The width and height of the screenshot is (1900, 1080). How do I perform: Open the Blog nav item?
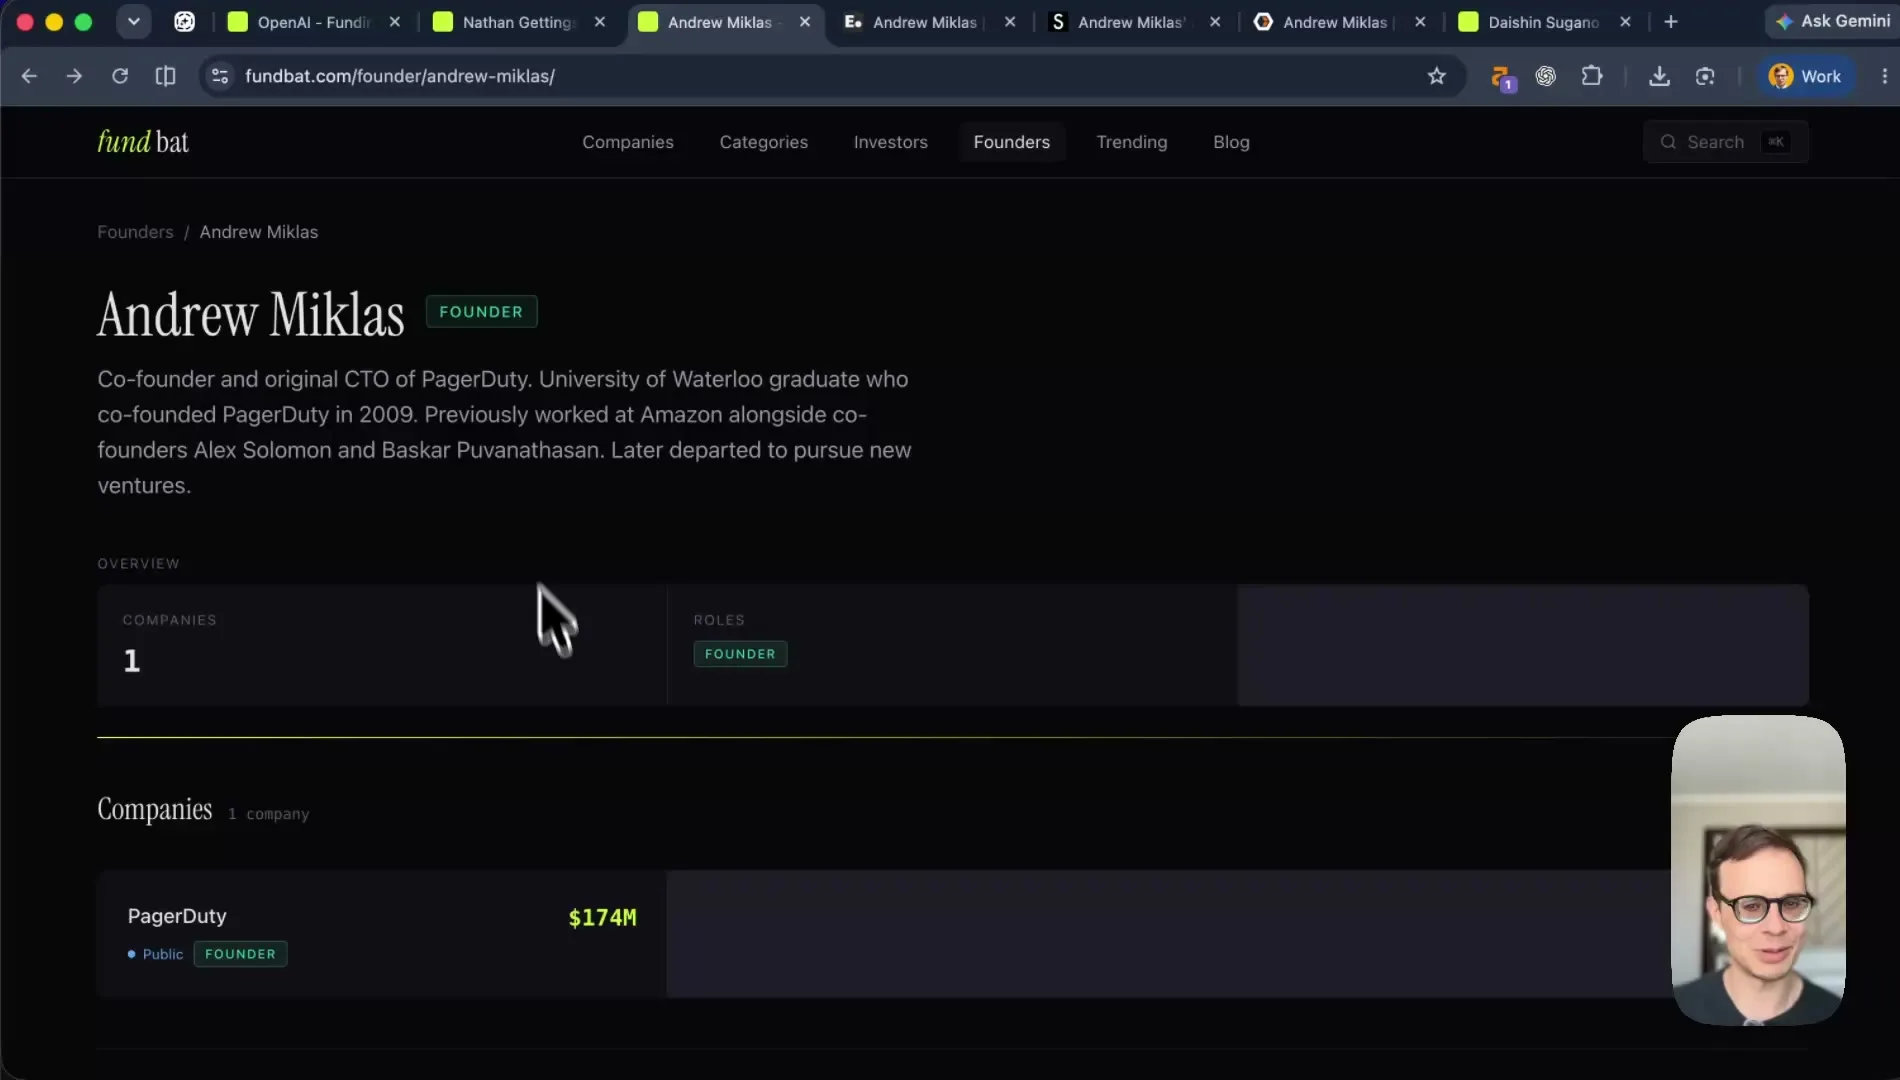1231,142
